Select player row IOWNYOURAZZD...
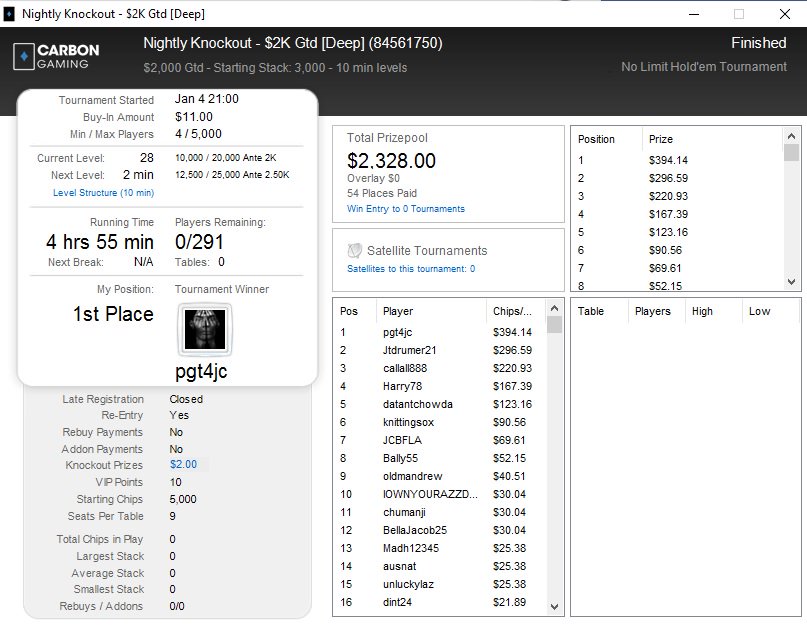This screenshot has width=807, height=637. click(x=440, y=494)
